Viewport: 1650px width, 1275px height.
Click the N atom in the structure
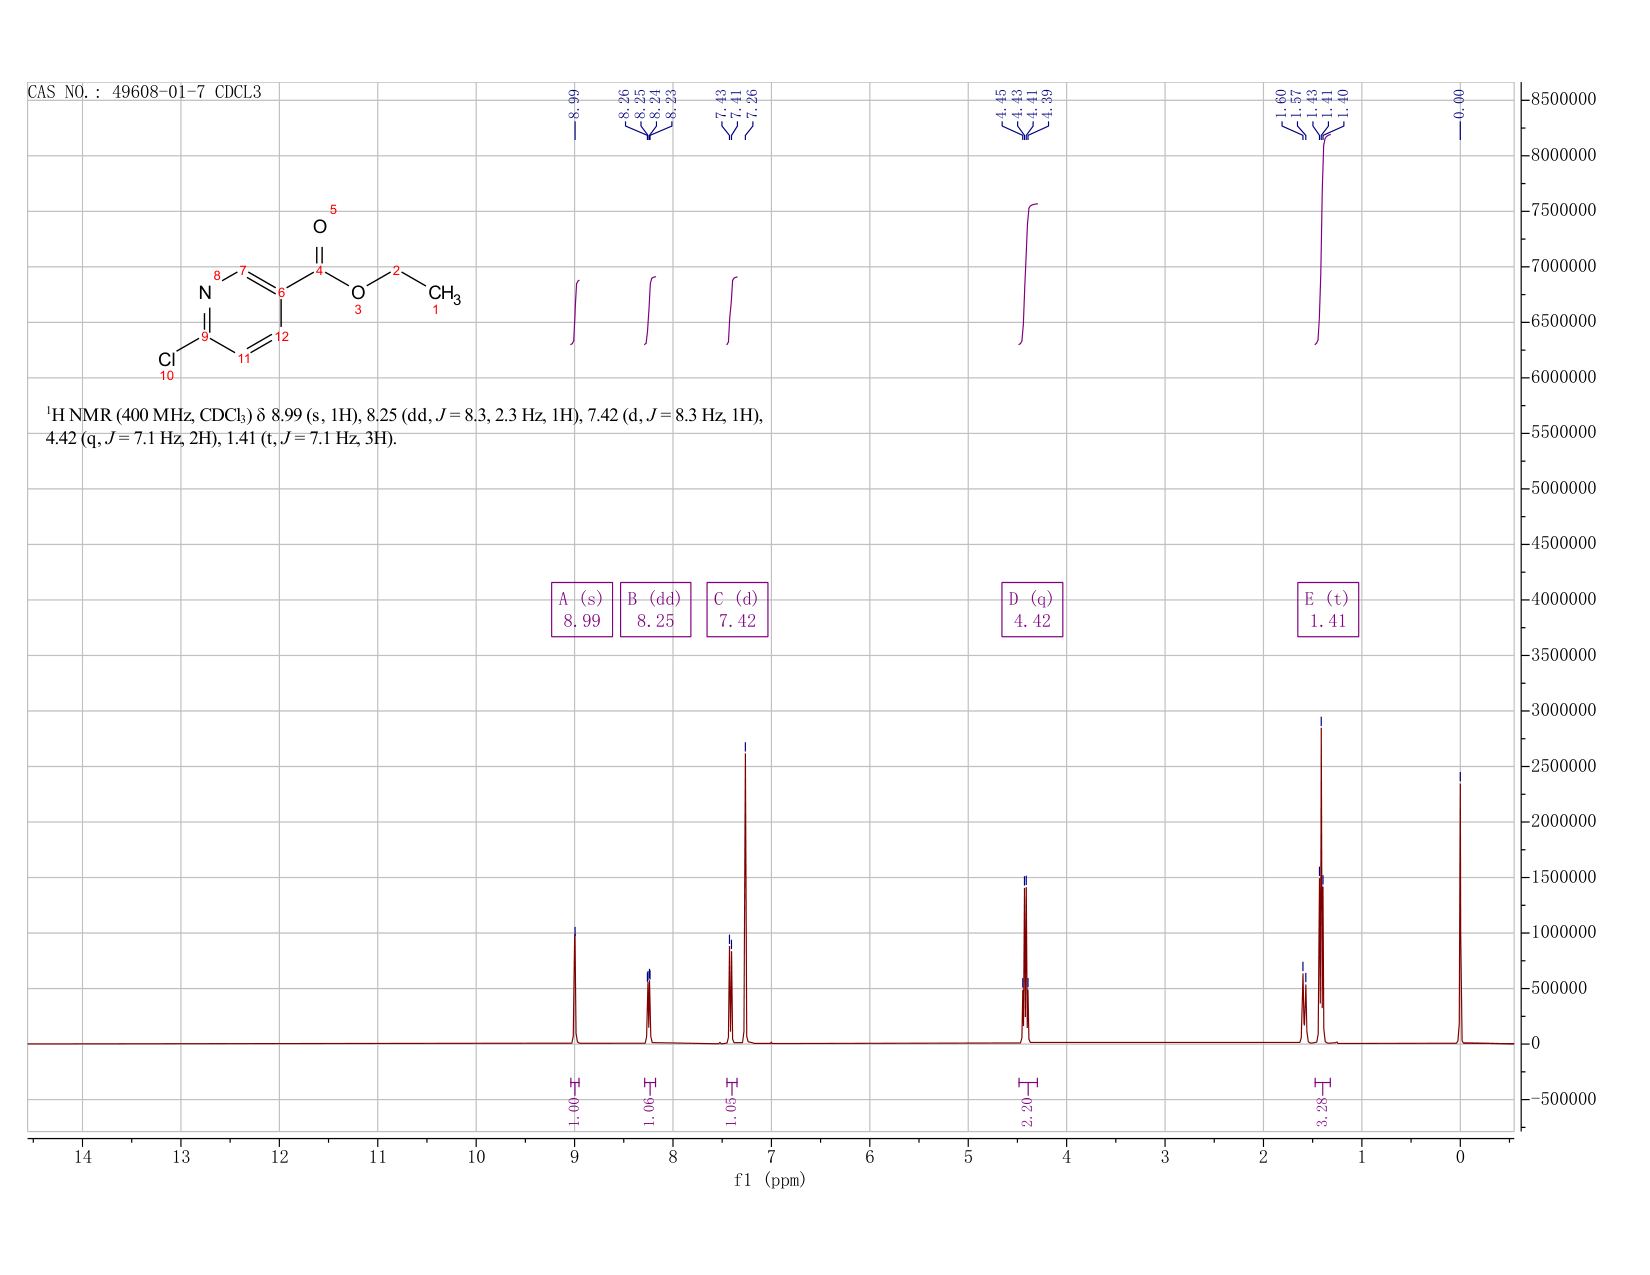205,293
